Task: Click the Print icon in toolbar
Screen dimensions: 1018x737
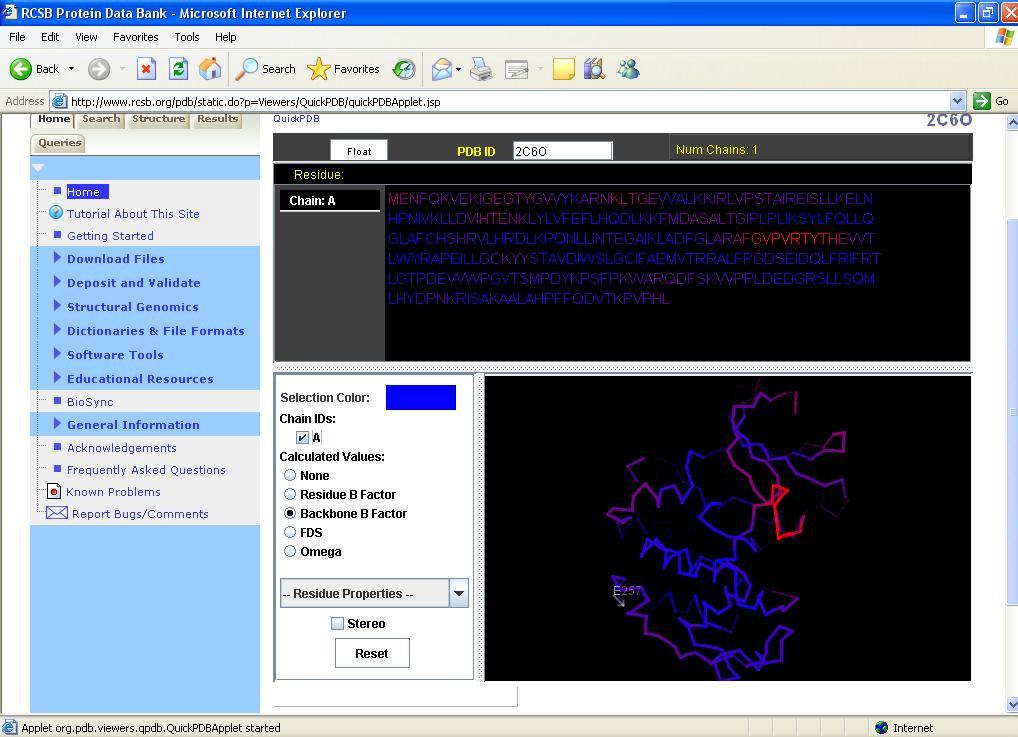Action: coord(481,69)
